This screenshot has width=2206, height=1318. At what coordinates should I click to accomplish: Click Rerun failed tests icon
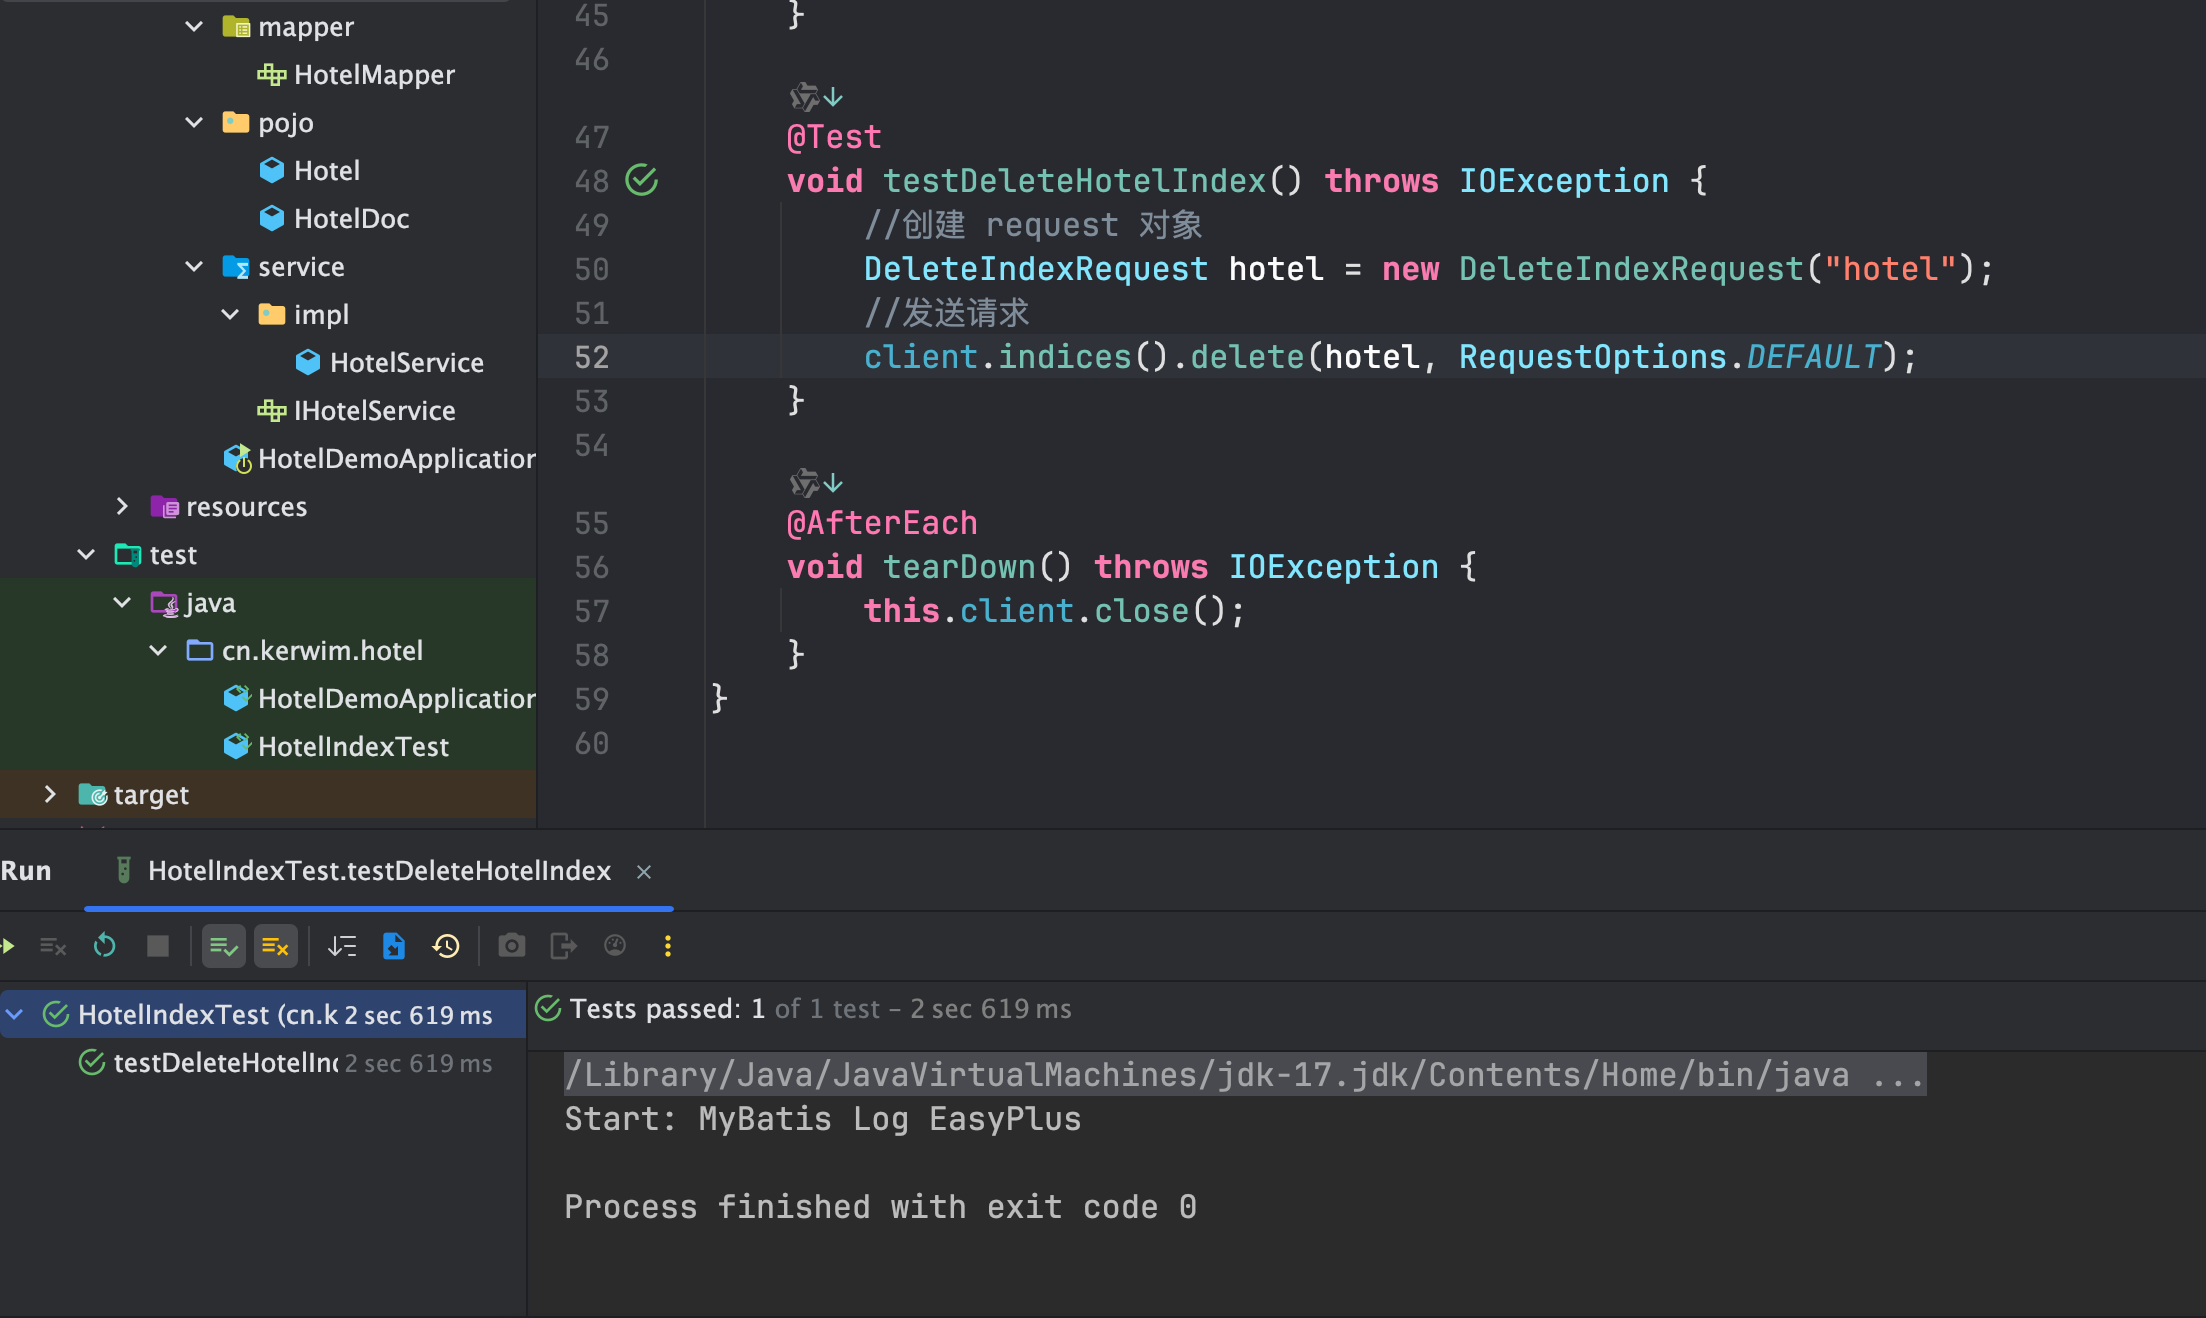(x=53, y=946)
